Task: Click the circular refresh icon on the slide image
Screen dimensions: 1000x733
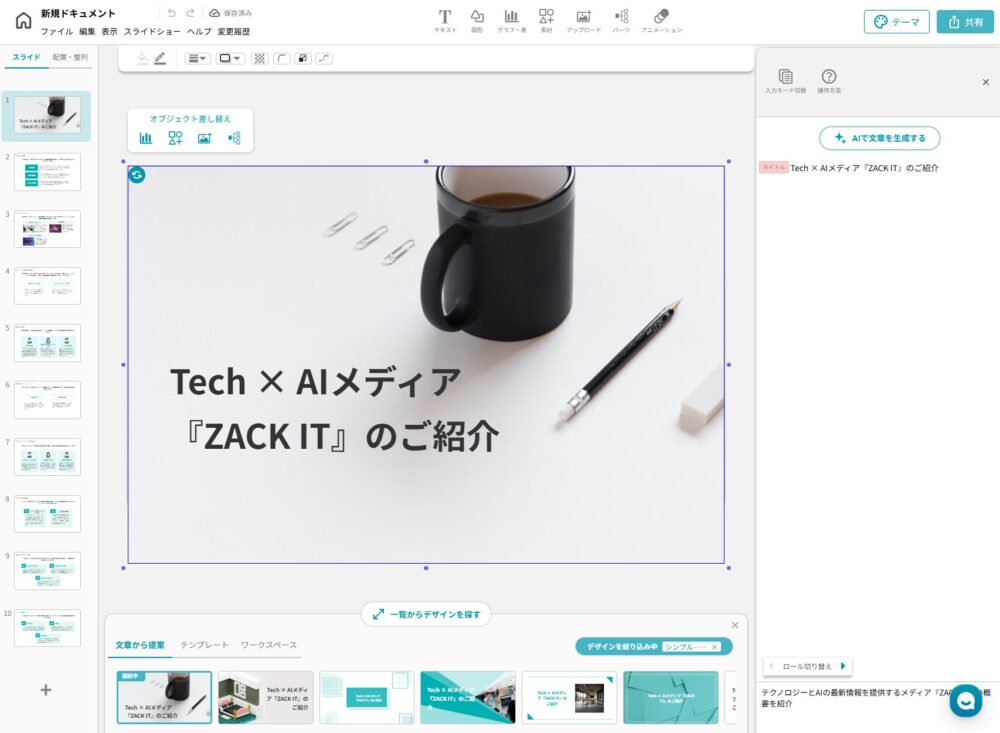Action: pos(137,175)
